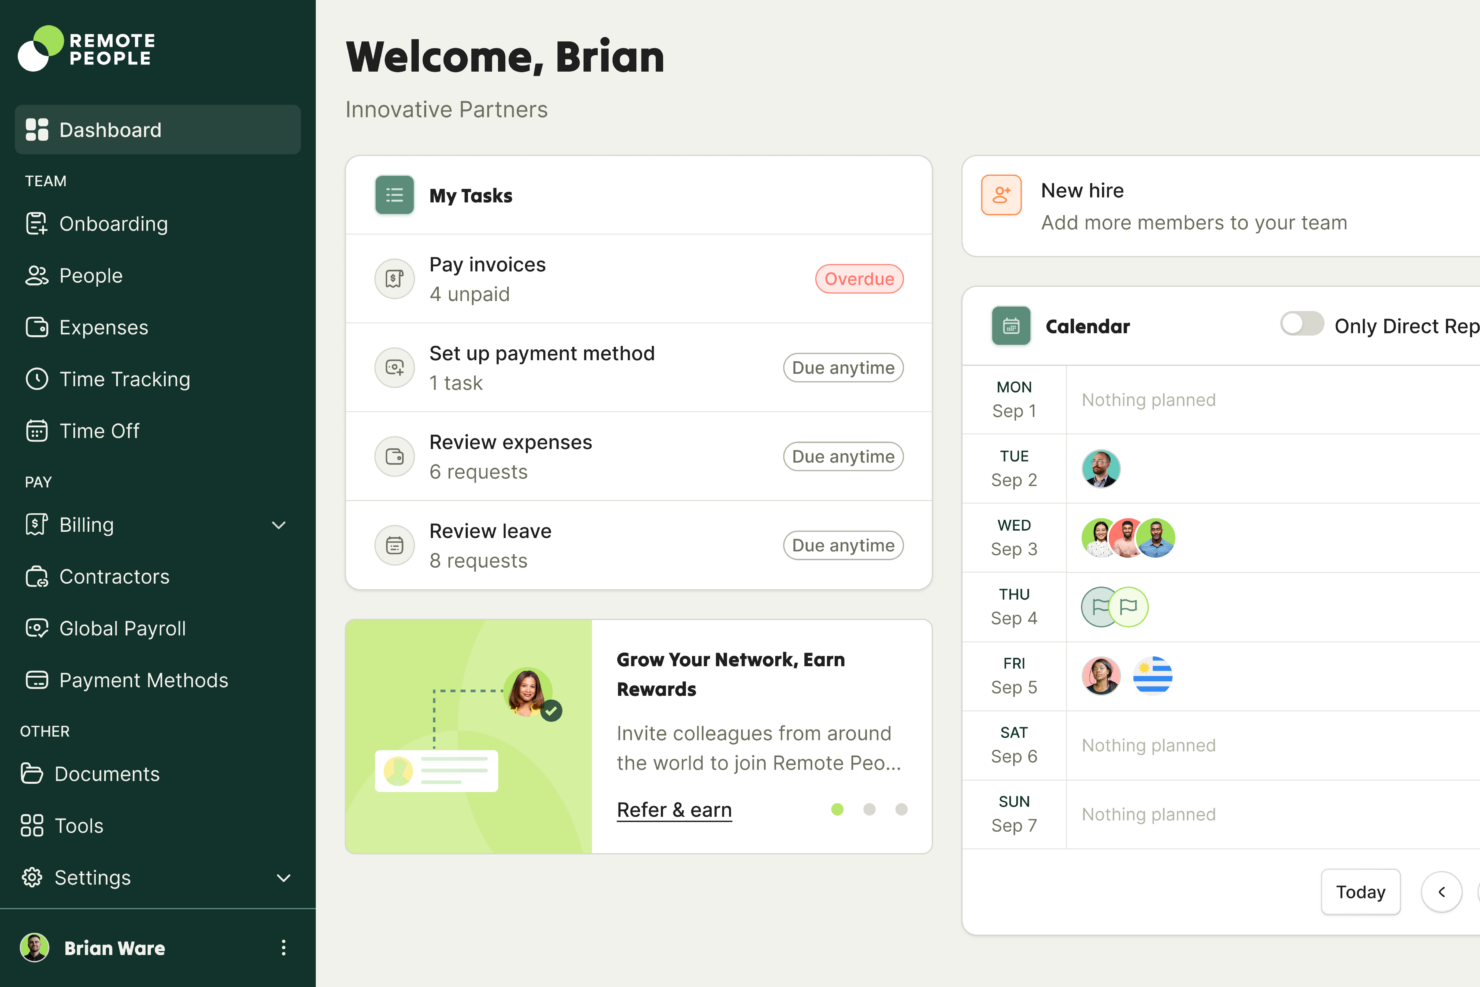Expand the Billing submenu chevron
1480x987 pixels.
coord(279,525)
